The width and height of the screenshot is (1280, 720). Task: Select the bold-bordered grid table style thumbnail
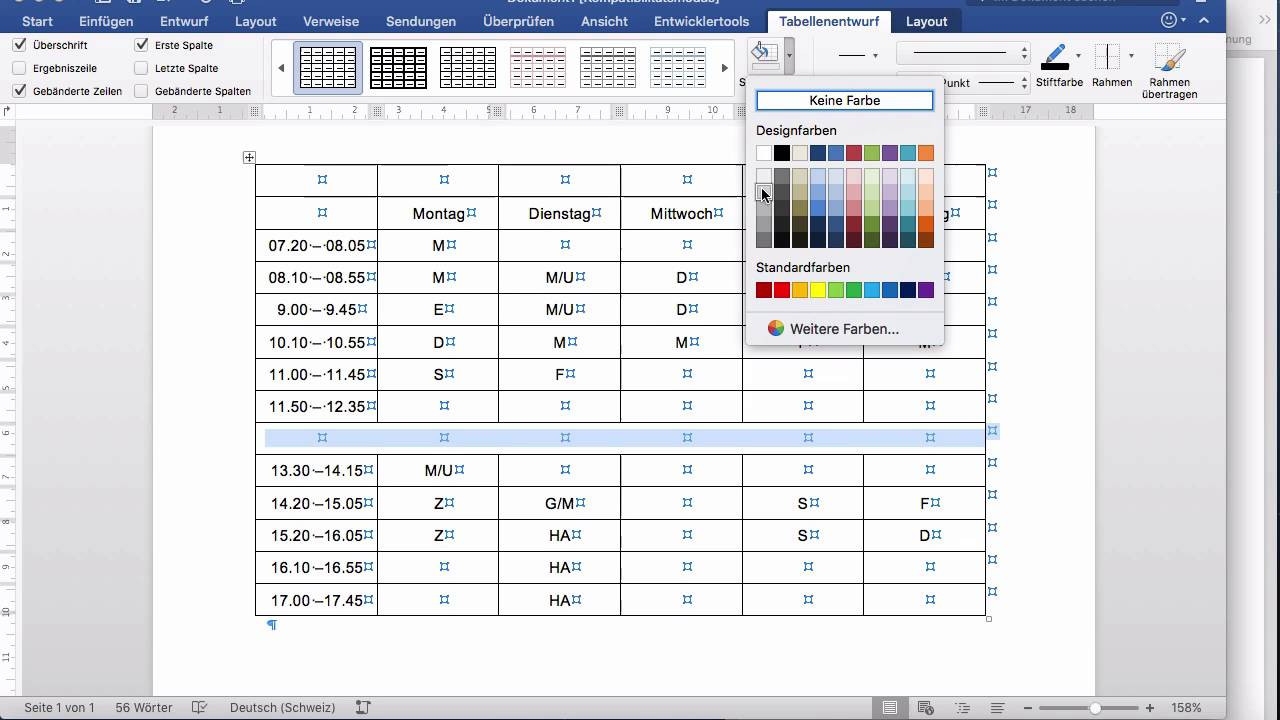click(x=398, y=67)
